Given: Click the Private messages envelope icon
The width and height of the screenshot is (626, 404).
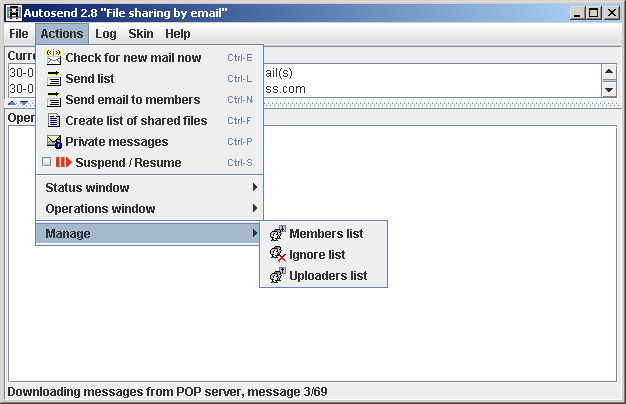Looking at the screenshot, I should pos(54,141).
